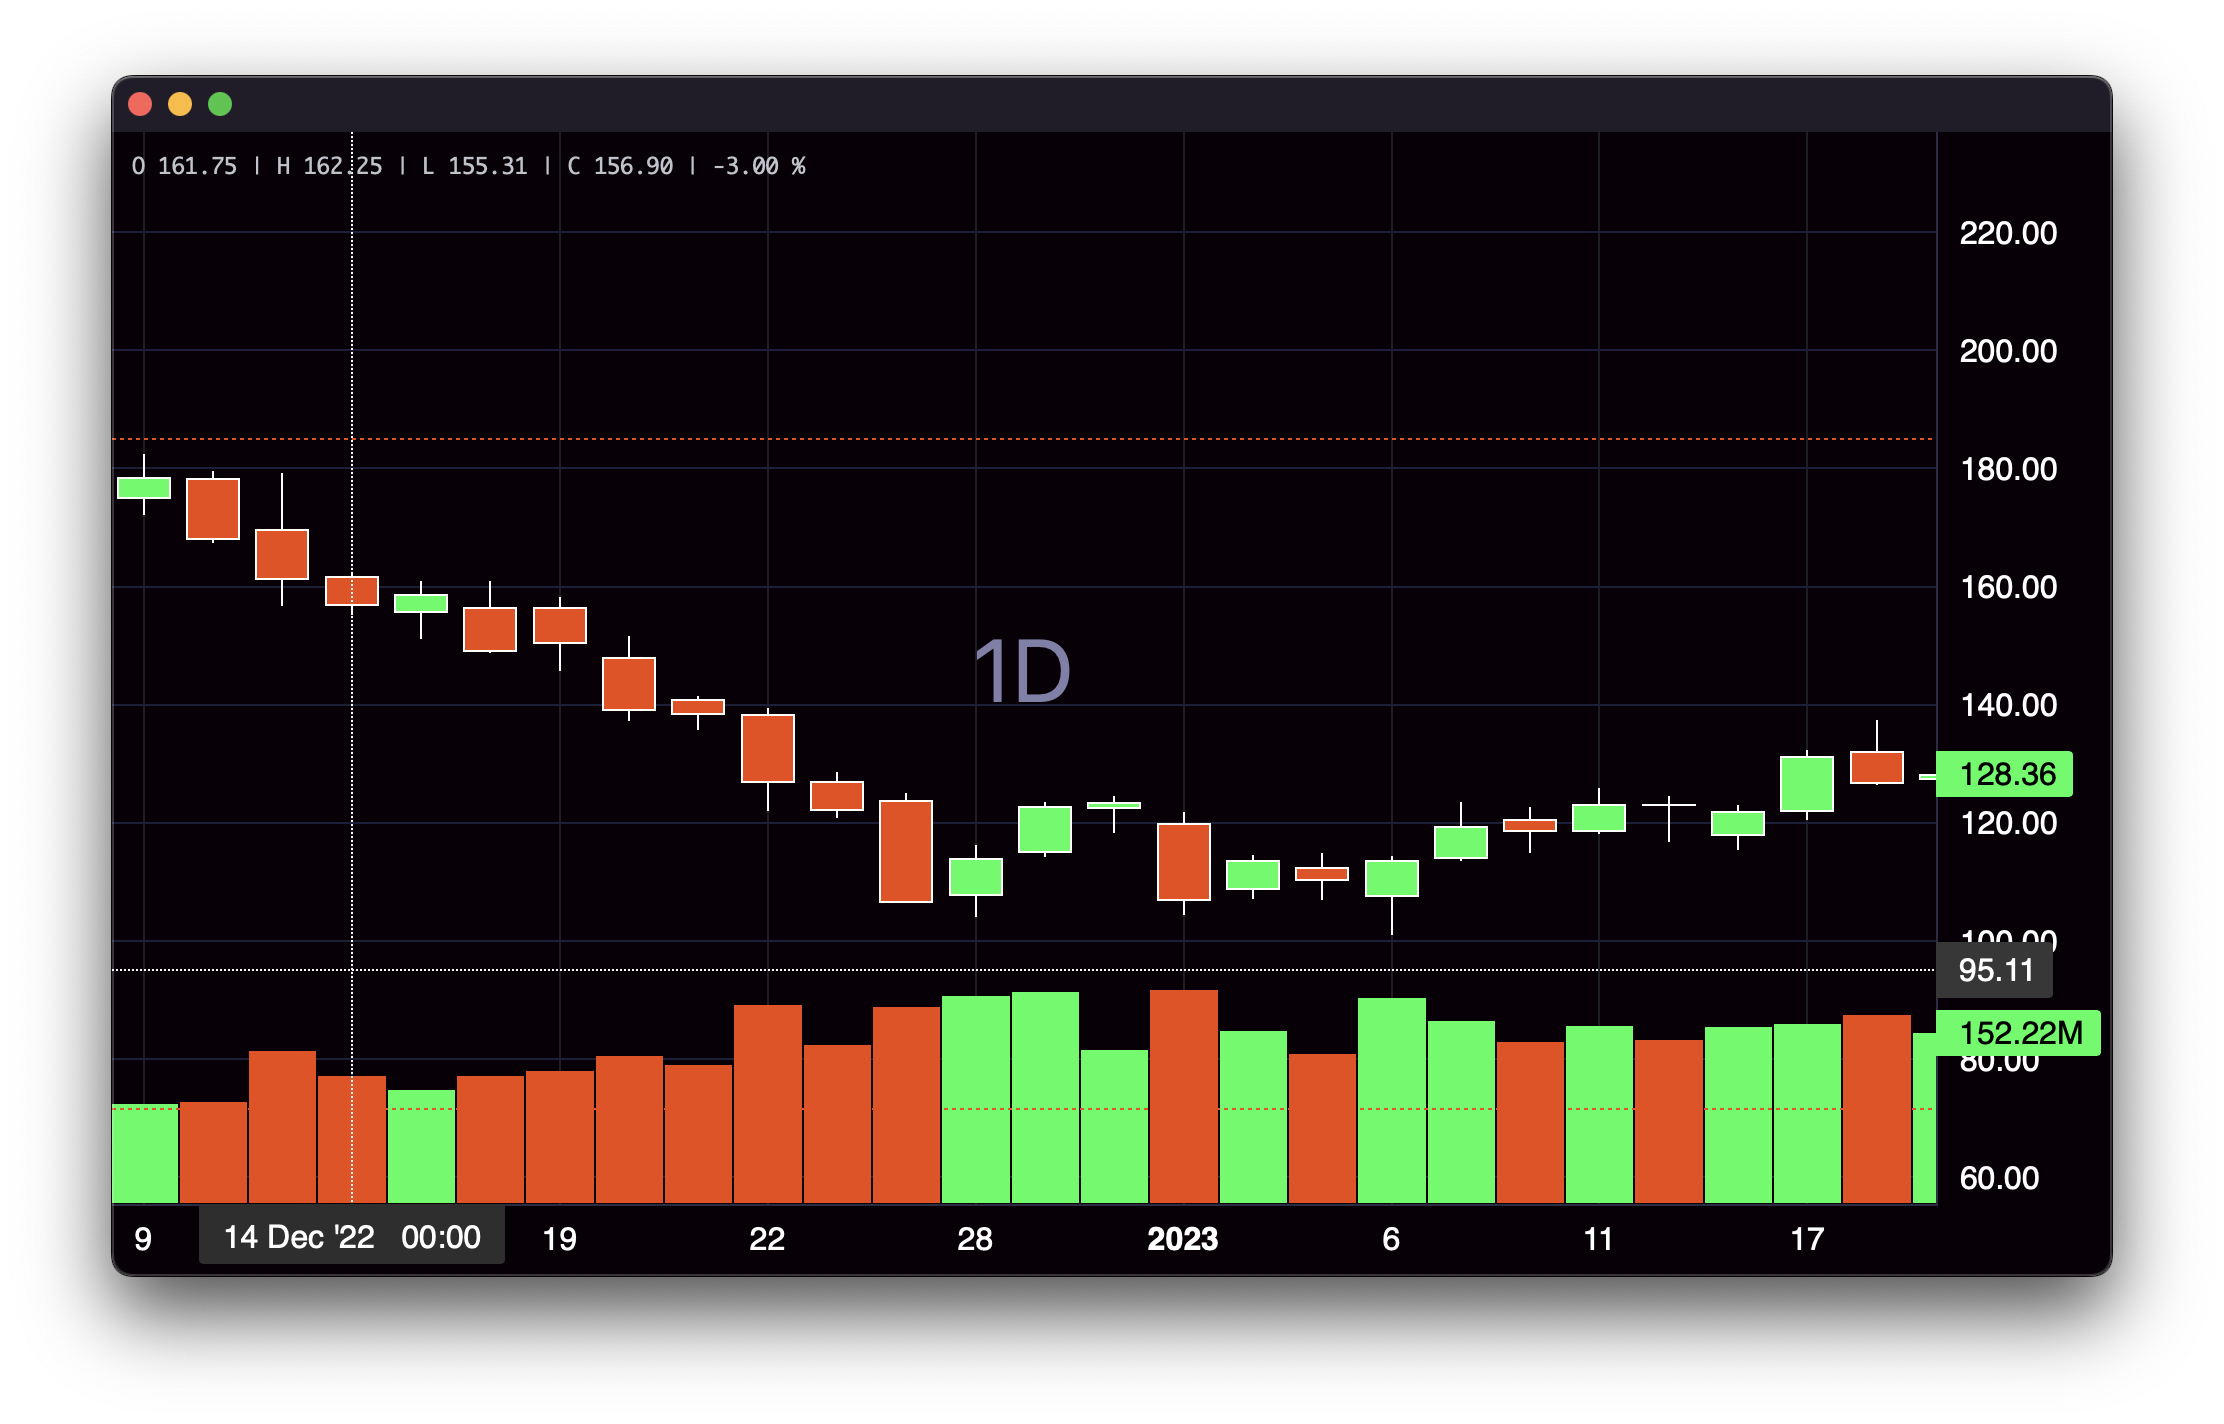
Task: Click the 6 date label on time axis
Action: [1390, 1239]
